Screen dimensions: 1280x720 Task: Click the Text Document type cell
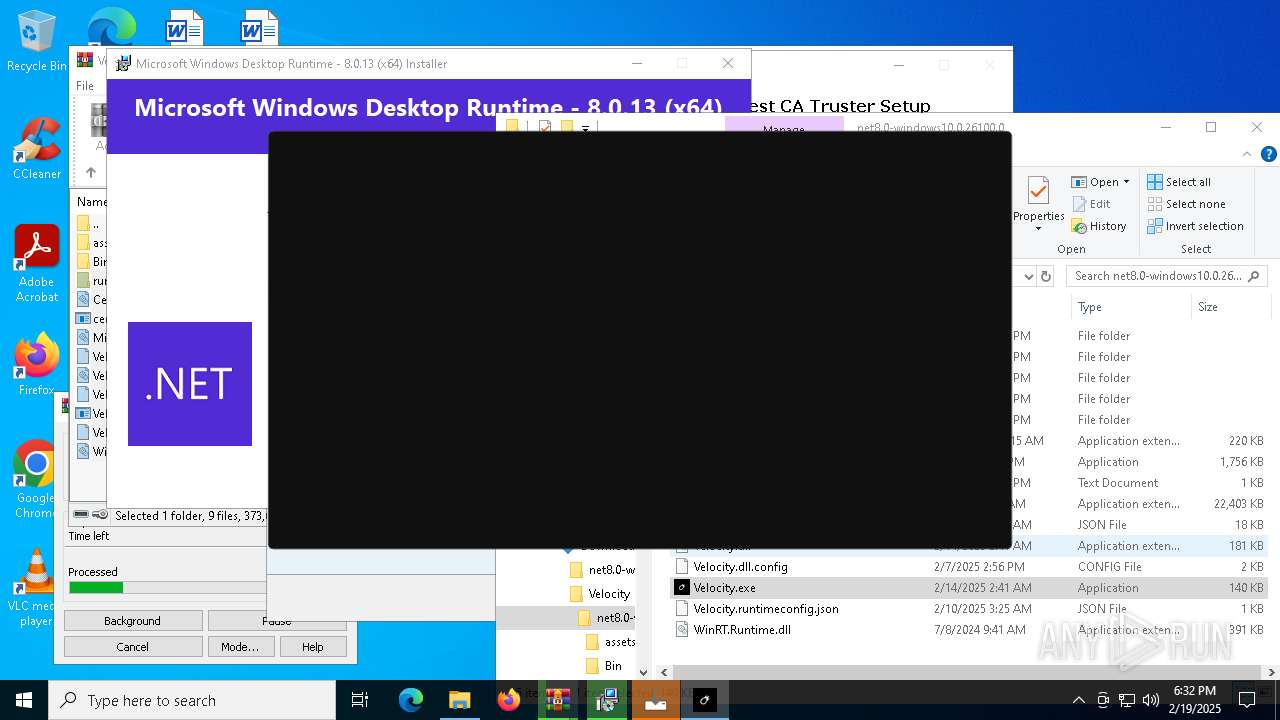pos(1117,483)
